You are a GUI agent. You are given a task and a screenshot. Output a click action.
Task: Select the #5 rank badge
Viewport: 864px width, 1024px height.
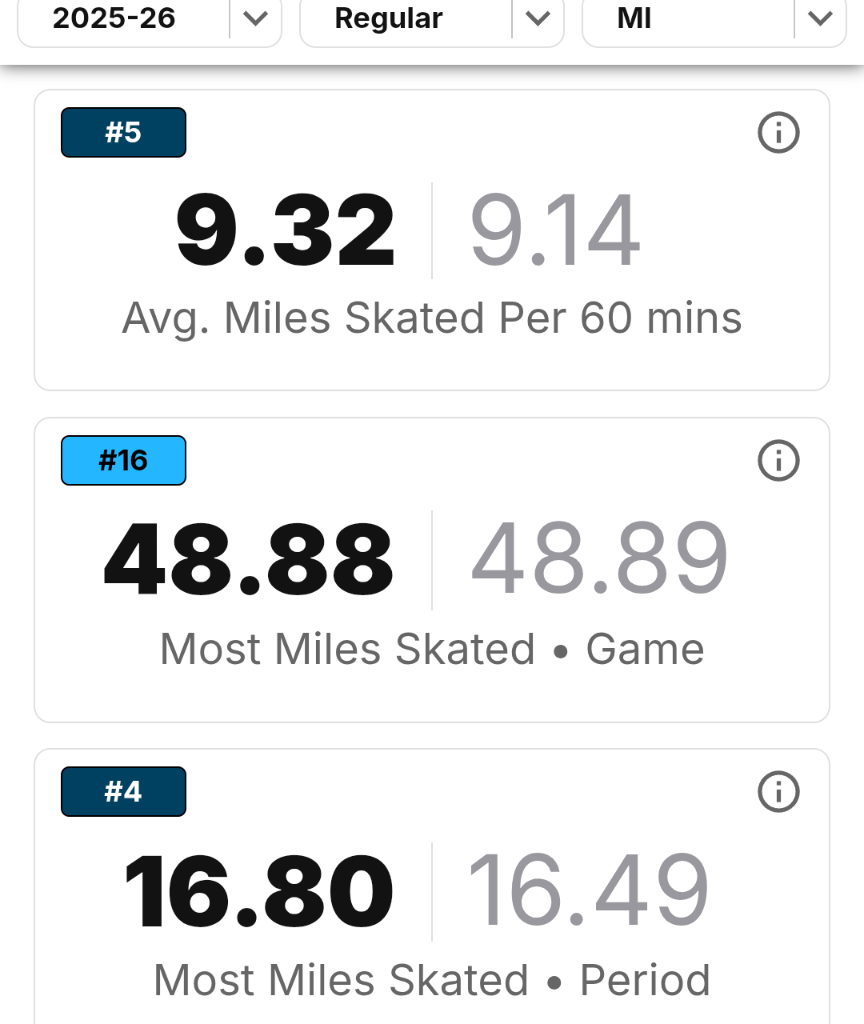point(123,131)
